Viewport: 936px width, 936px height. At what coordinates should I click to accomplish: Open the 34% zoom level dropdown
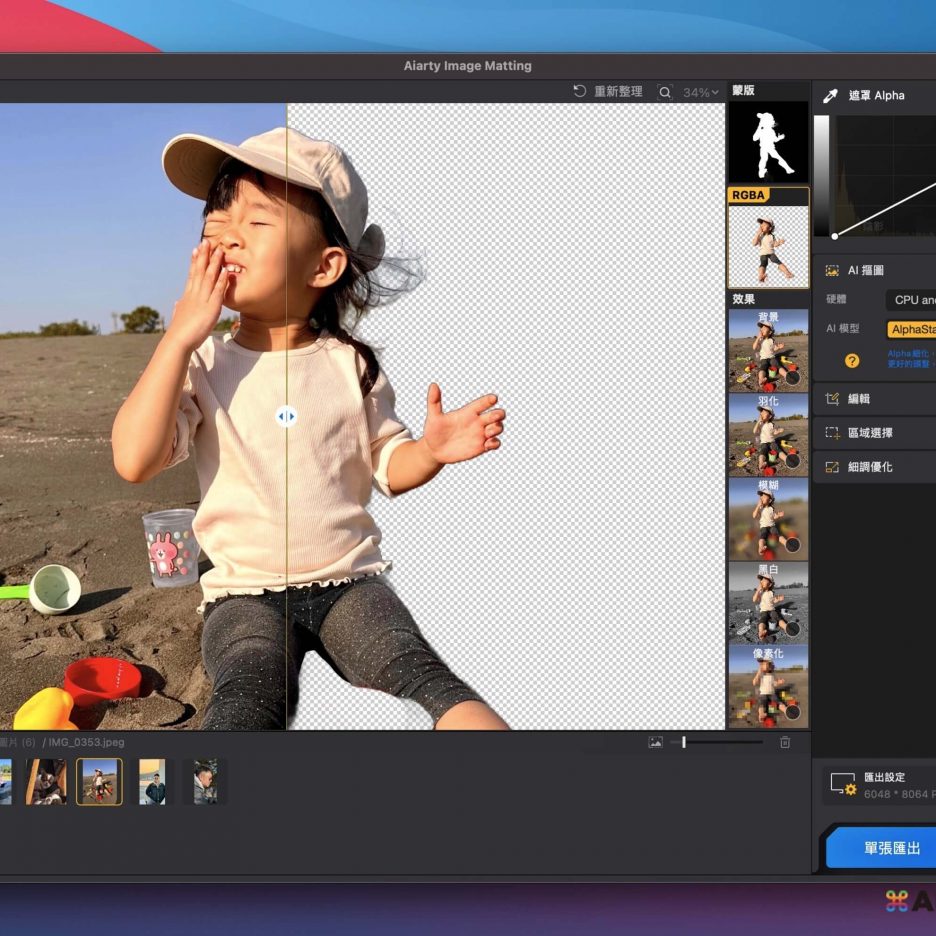click(x=700, y=92)
